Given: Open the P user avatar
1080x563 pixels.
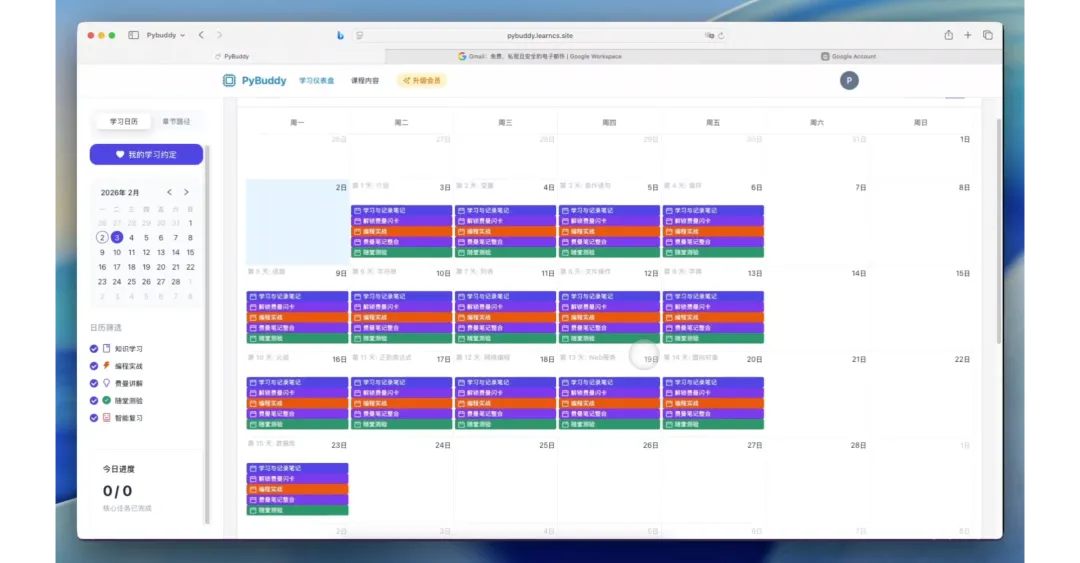Looking at the screenshot, I should pyautogui.click(x=849, y=81).
